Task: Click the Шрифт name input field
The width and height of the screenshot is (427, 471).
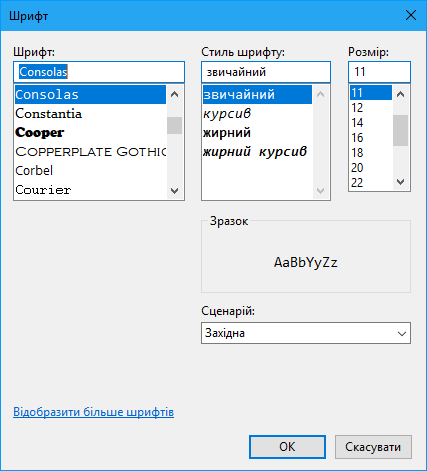Action: click(x=99, y=72)
